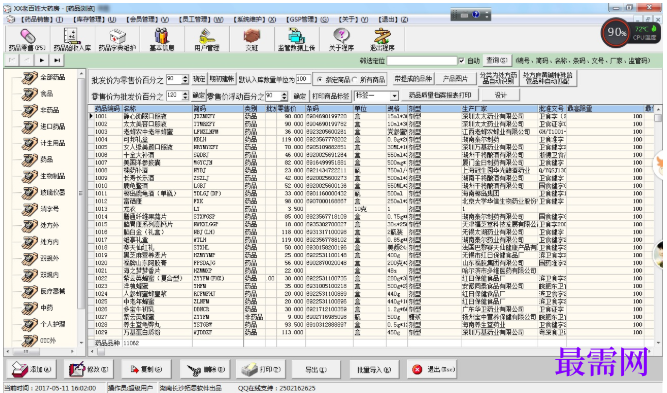This screenshot has width=667, height=393.
Task: Select 非药品 category in the tree
Action: click(49, 110)
